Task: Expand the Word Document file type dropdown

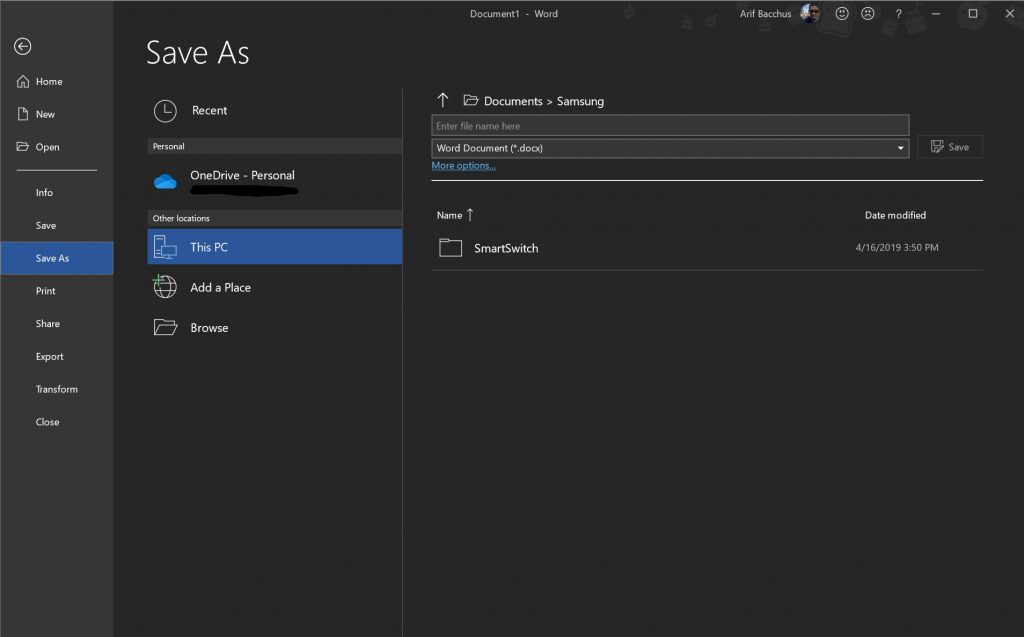Action: (x=901, y=148)
